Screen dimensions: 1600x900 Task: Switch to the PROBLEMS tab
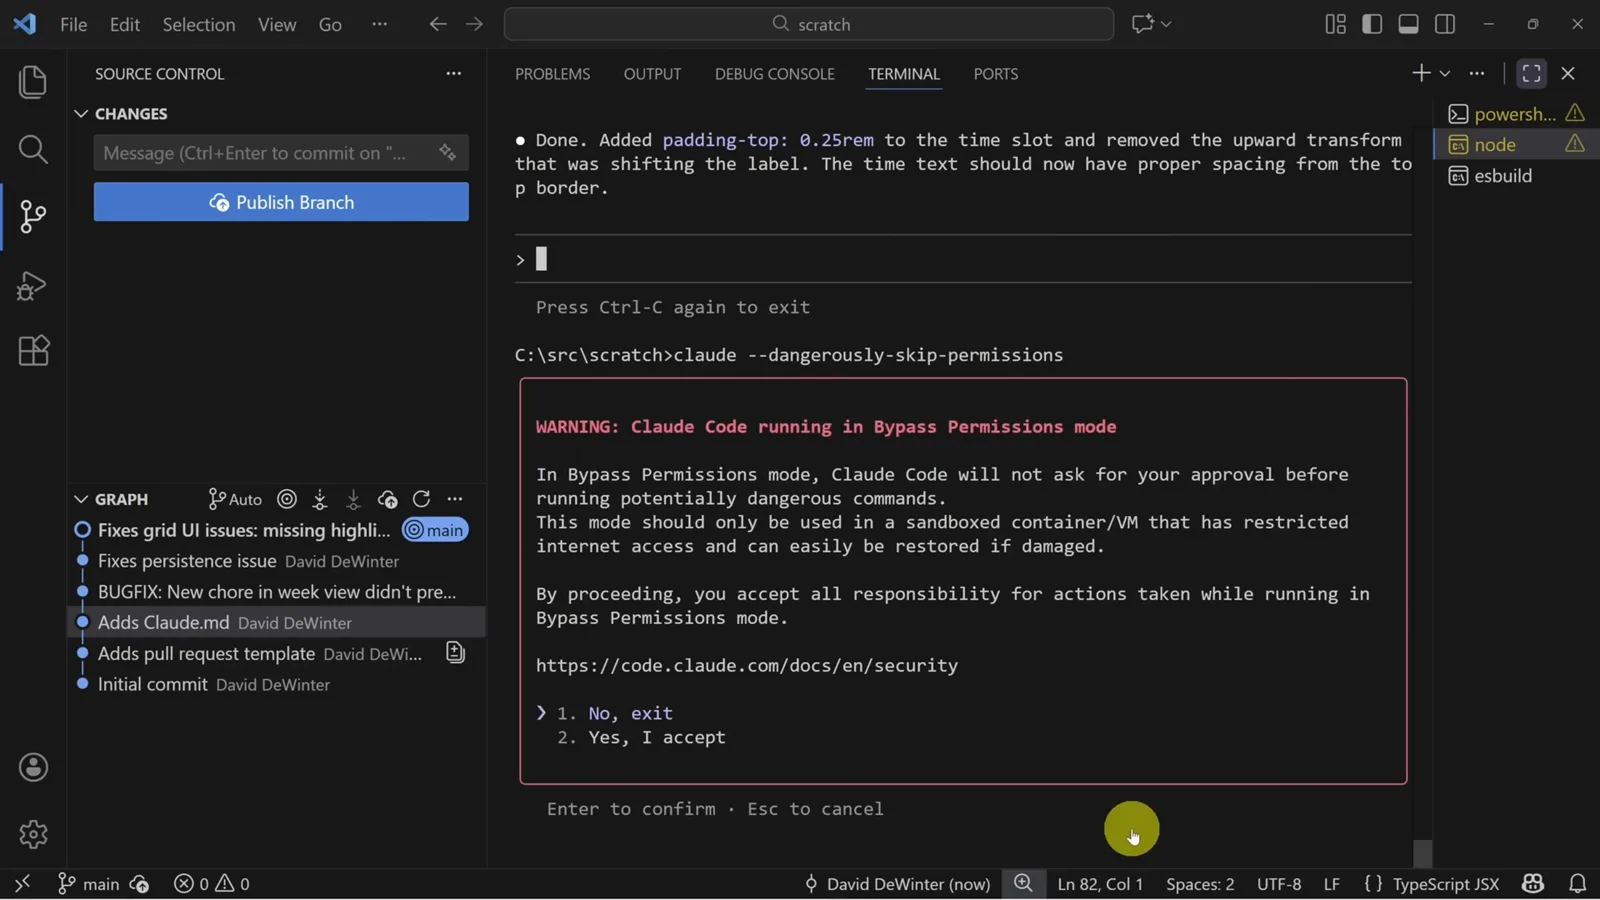pos(552,74)
